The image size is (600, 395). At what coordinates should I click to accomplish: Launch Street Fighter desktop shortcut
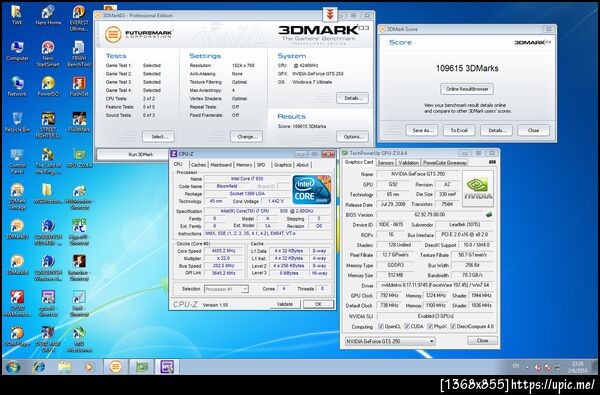pyautogui.click(x=48, y=125)
